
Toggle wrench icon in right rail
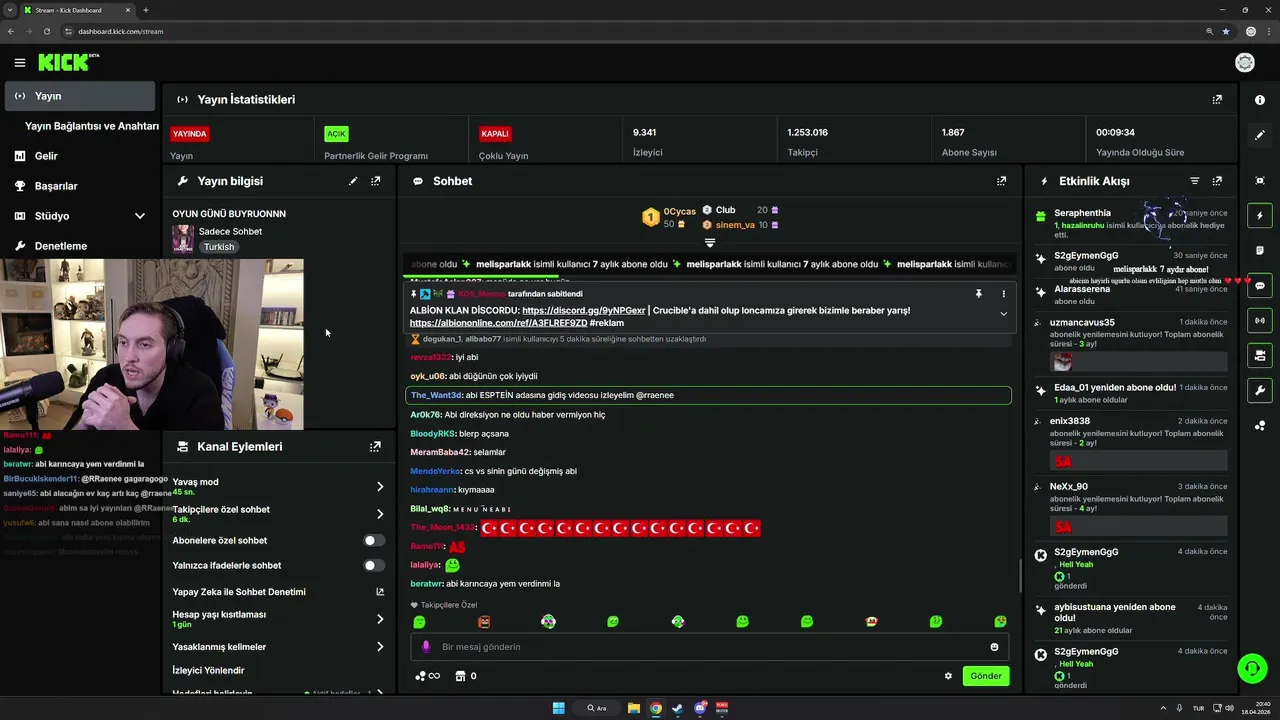pos(1260,390)
